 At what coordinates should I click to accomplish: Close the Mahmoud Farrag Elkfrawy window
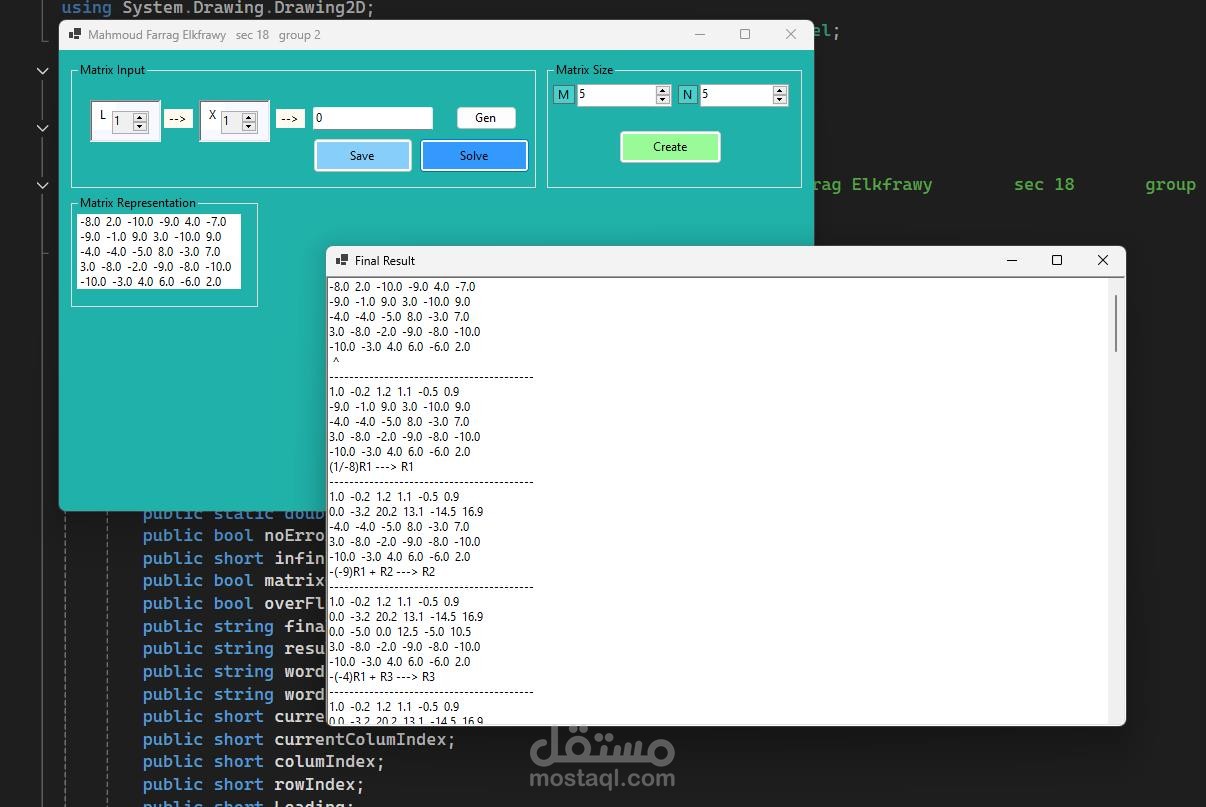791,34
